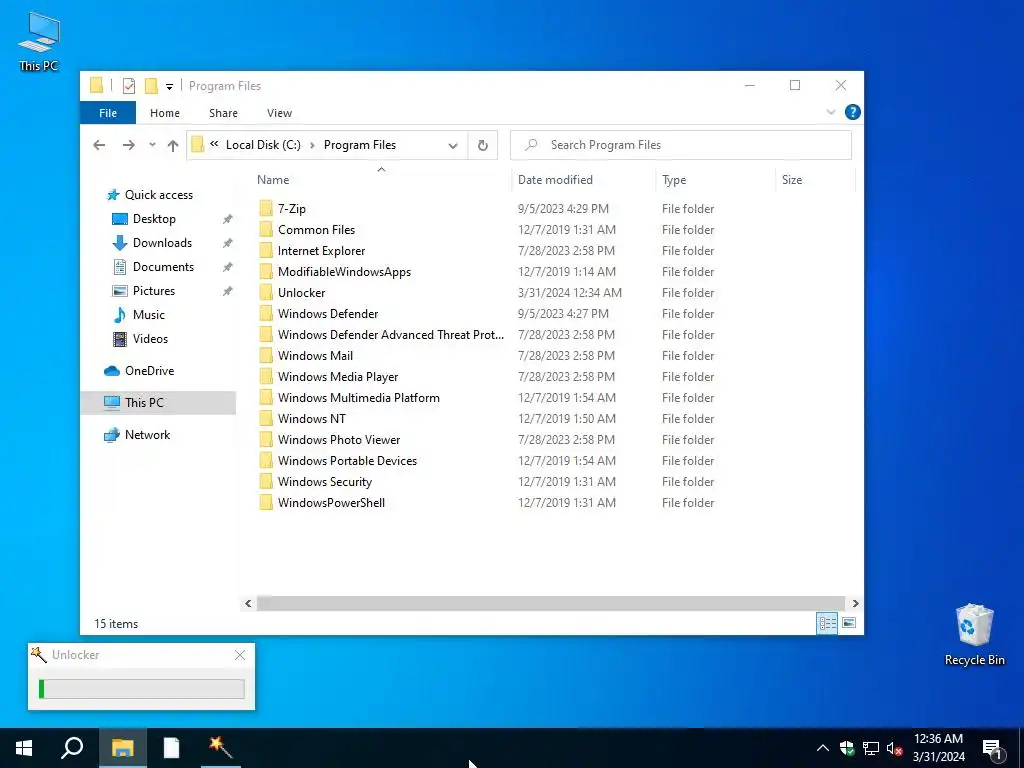The height and width of the screenshot is (768, 1024).
Task: Open the blue Help question mark icon
Action: (852, 112)
